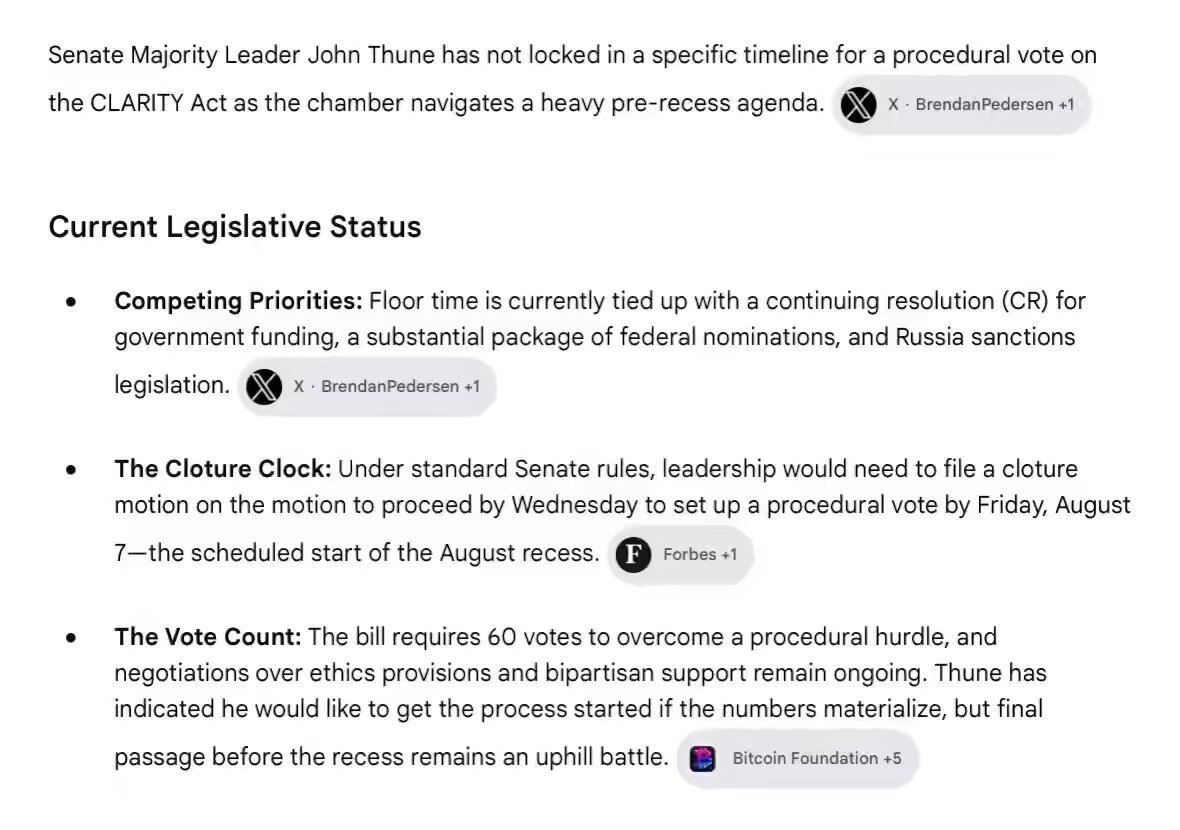The width and height of the screenshot is (1180, 830).
Task: Click the X logo beside the word legislation
Action: pyautogui.click(x=264, y=387)
